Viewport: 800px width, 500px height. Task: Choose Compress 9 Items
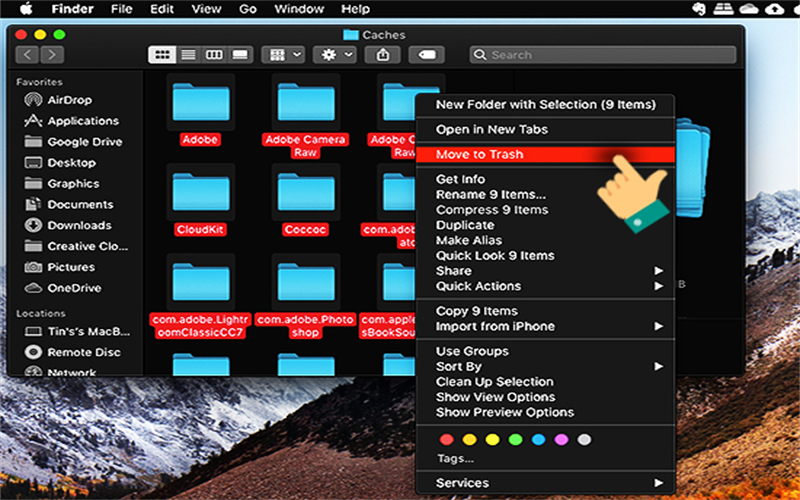tap(545, 210)
